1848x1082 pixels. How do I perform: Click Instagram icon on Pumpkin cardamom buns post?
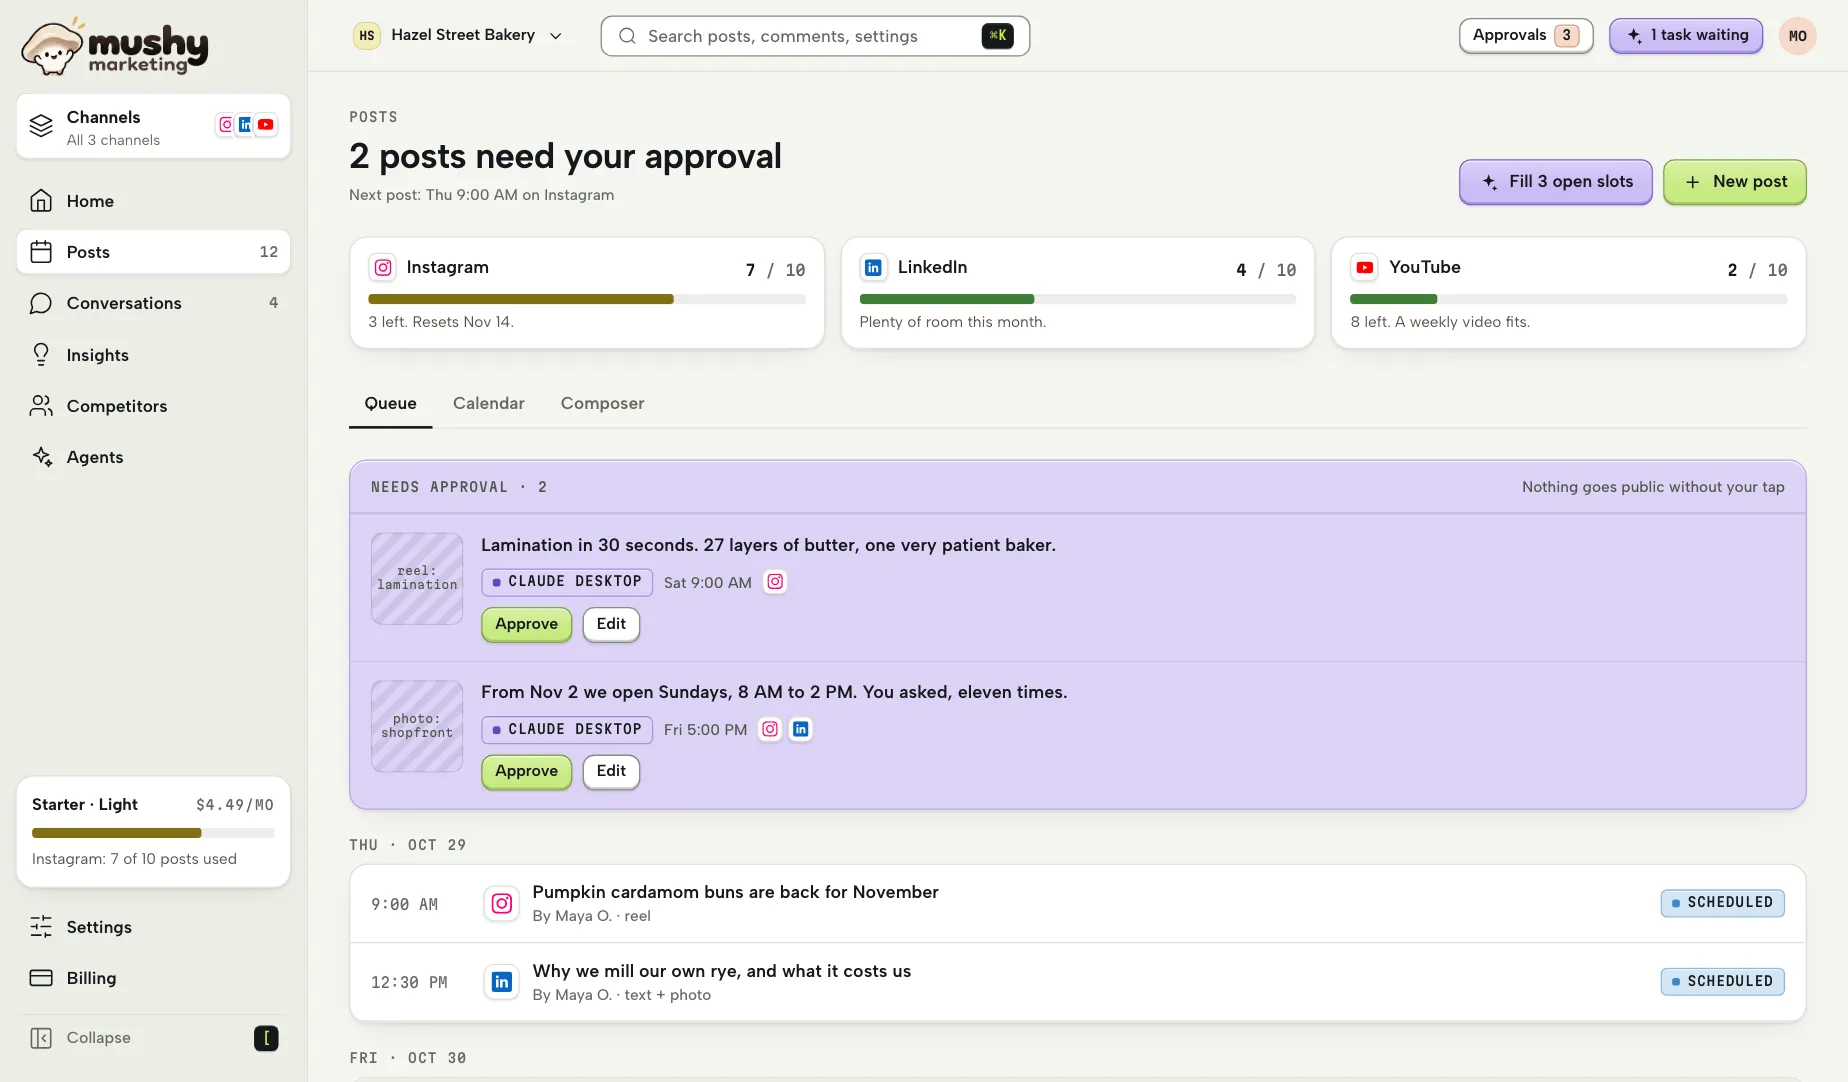coord(502,904)
